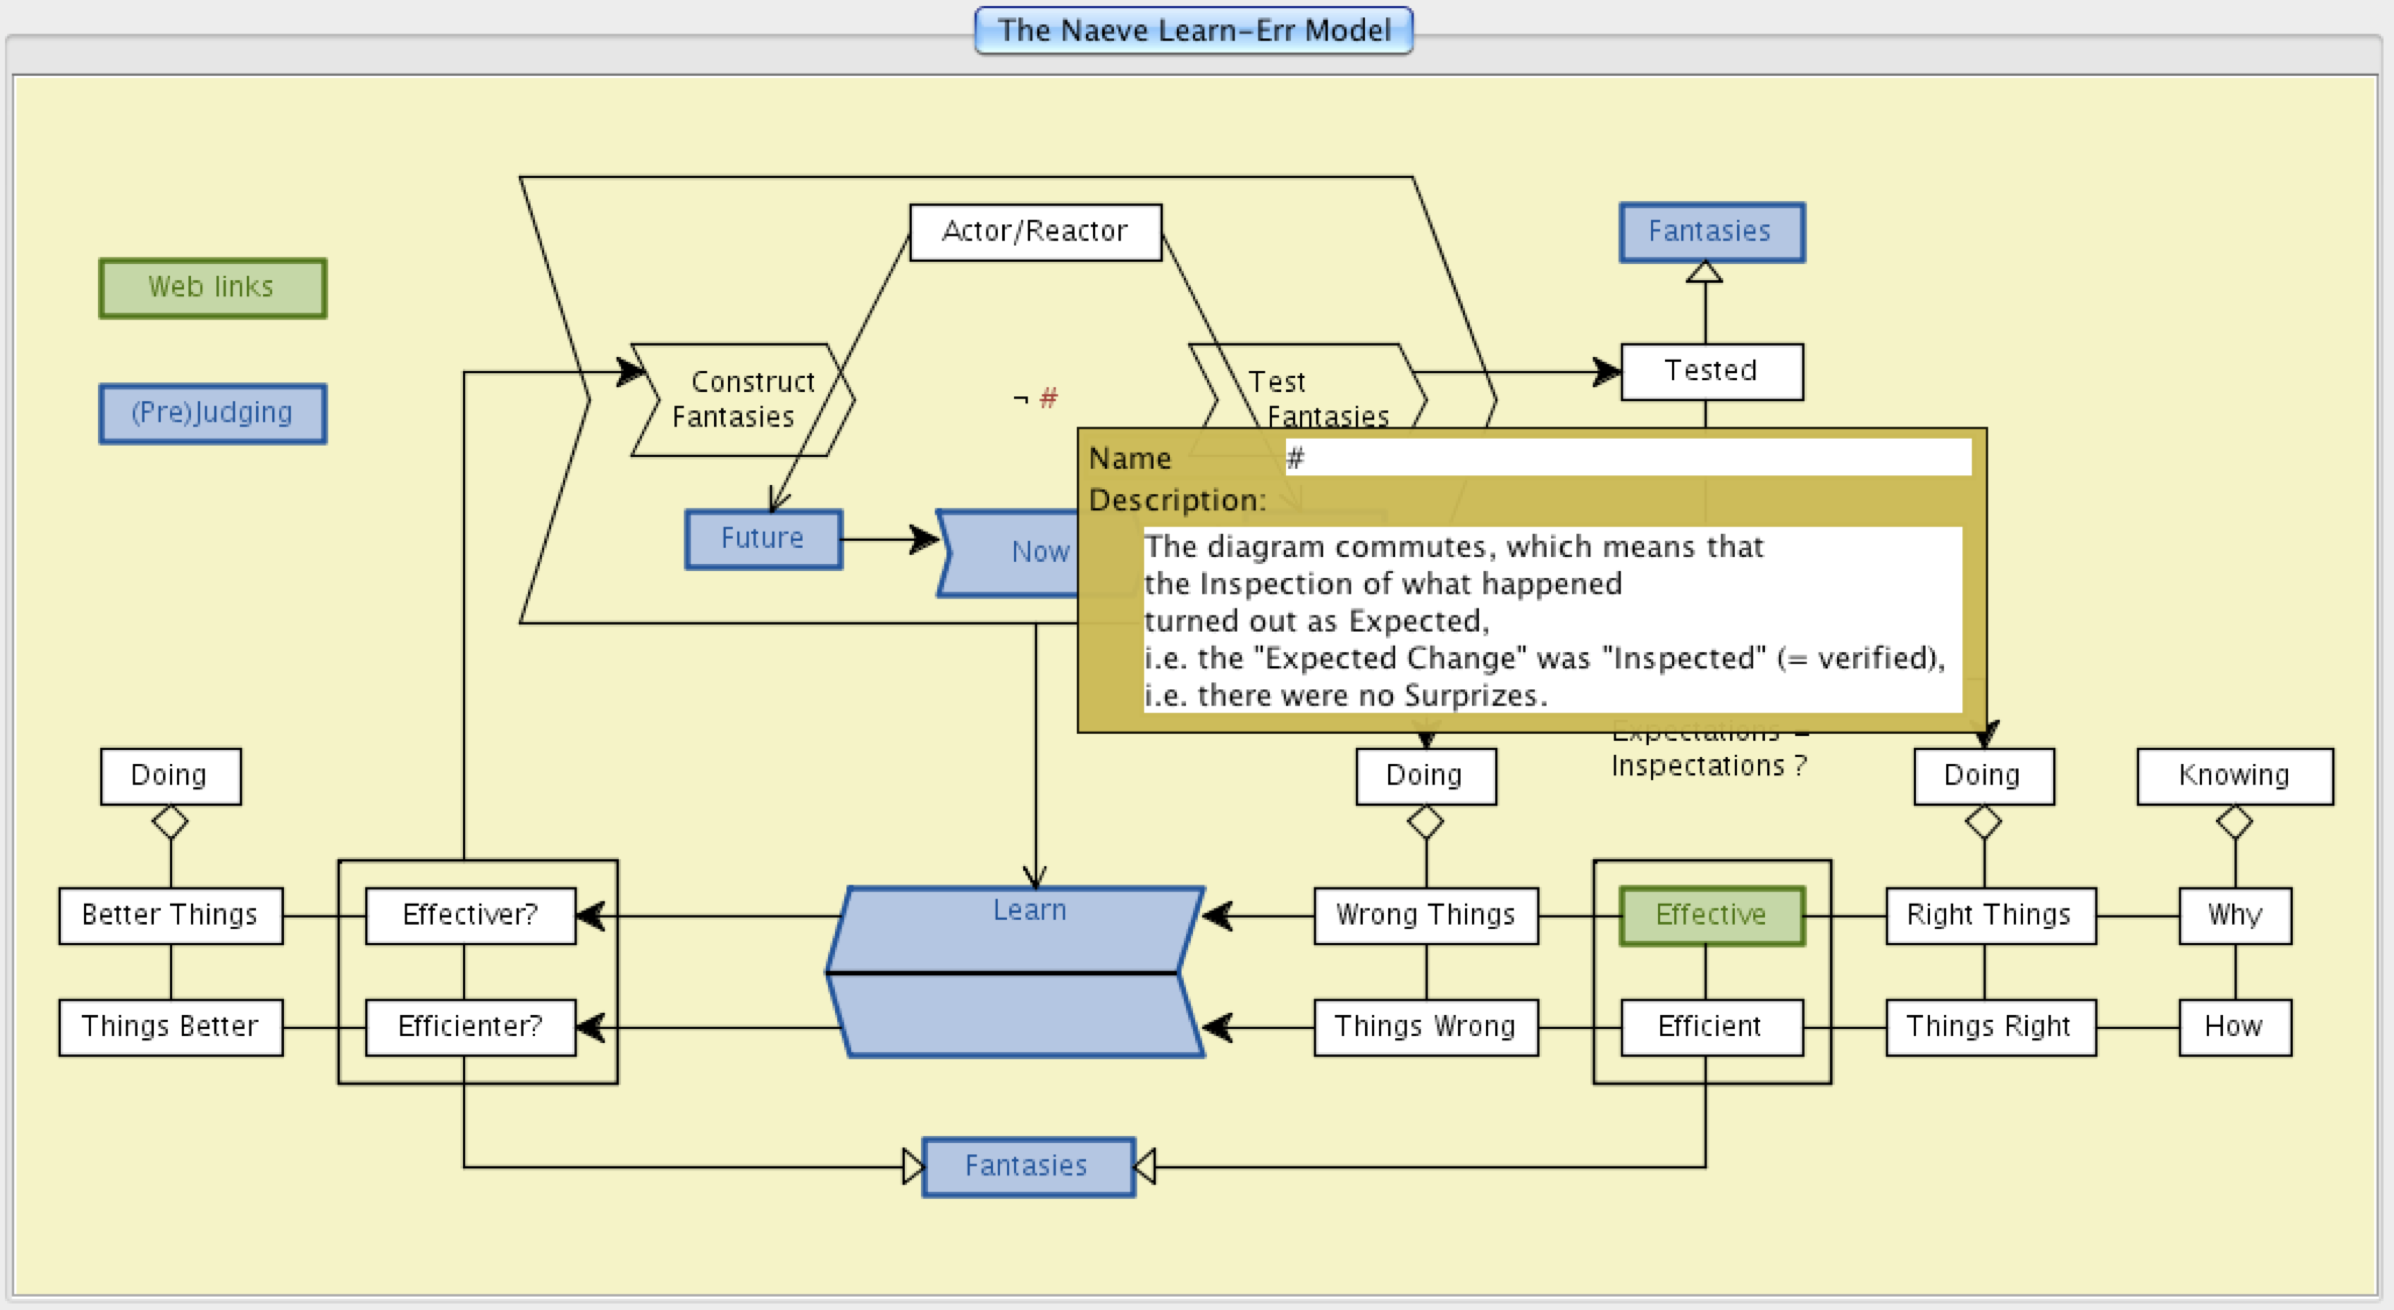
Task: Click the red # symbol label
Action: point(1048,398)
